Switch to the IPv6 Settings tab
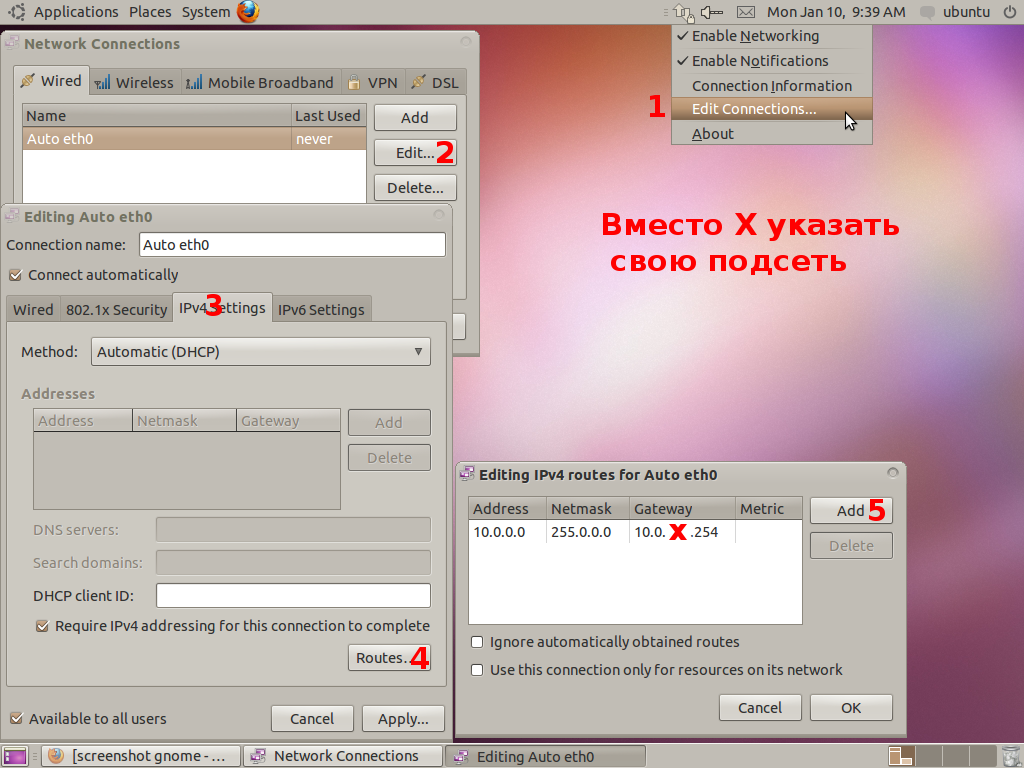The height and width of the screenshot is (768, 1024). [x=321, y=310]
